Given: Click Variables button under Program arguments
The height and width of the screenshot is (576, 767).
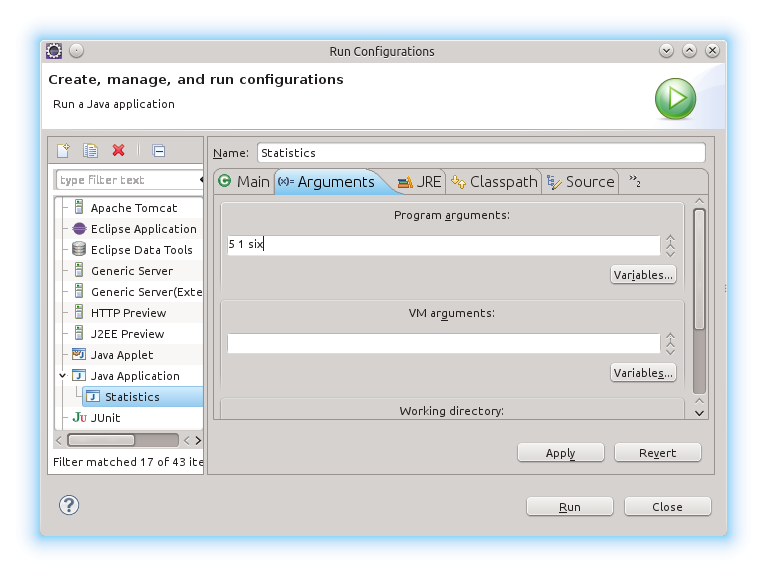Looking at the screenshot, I should (x=643, y=274).
